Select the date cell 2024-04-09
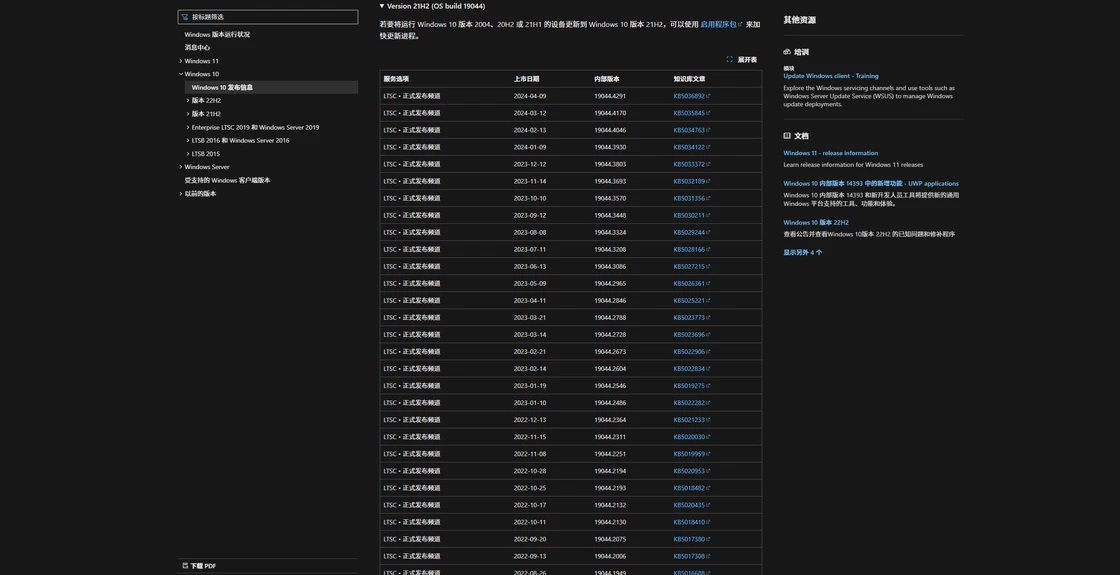The width and height of the screenshot is (1120, 575). click(529, 96)
